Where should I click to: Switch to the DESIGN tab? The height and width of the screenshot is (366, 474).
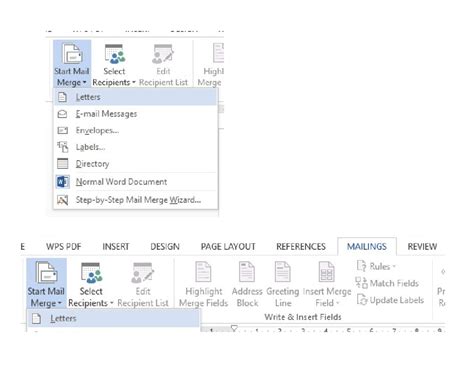[x=165, y=247]
